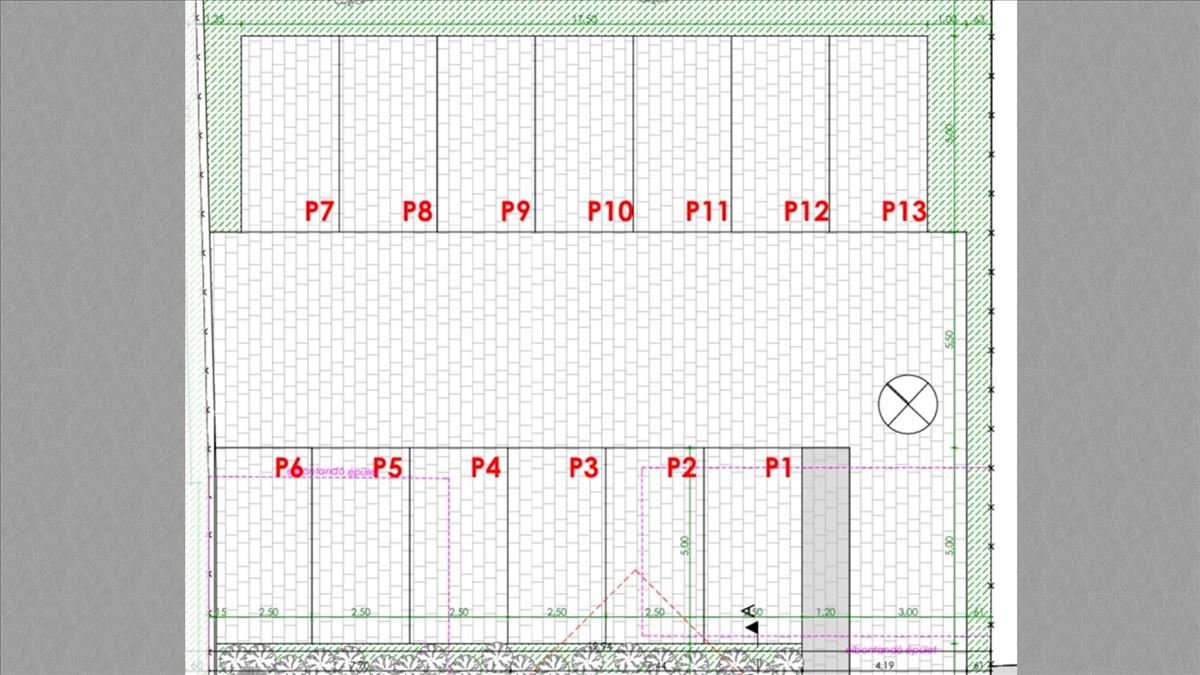1200x675 pixels.
Task: Select parking space label P7
Action: 319,211
